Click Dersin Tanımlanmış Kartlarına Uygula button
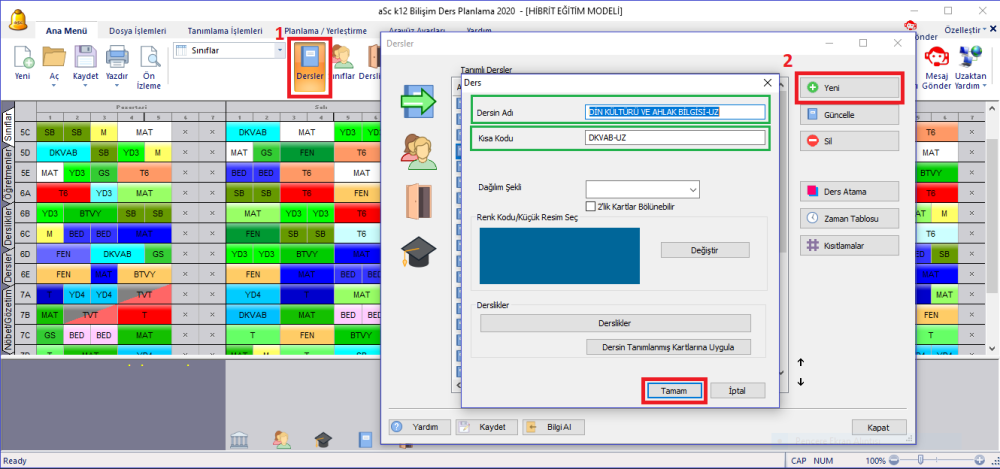Screen dimensions: 1000x469 point(668,348)
